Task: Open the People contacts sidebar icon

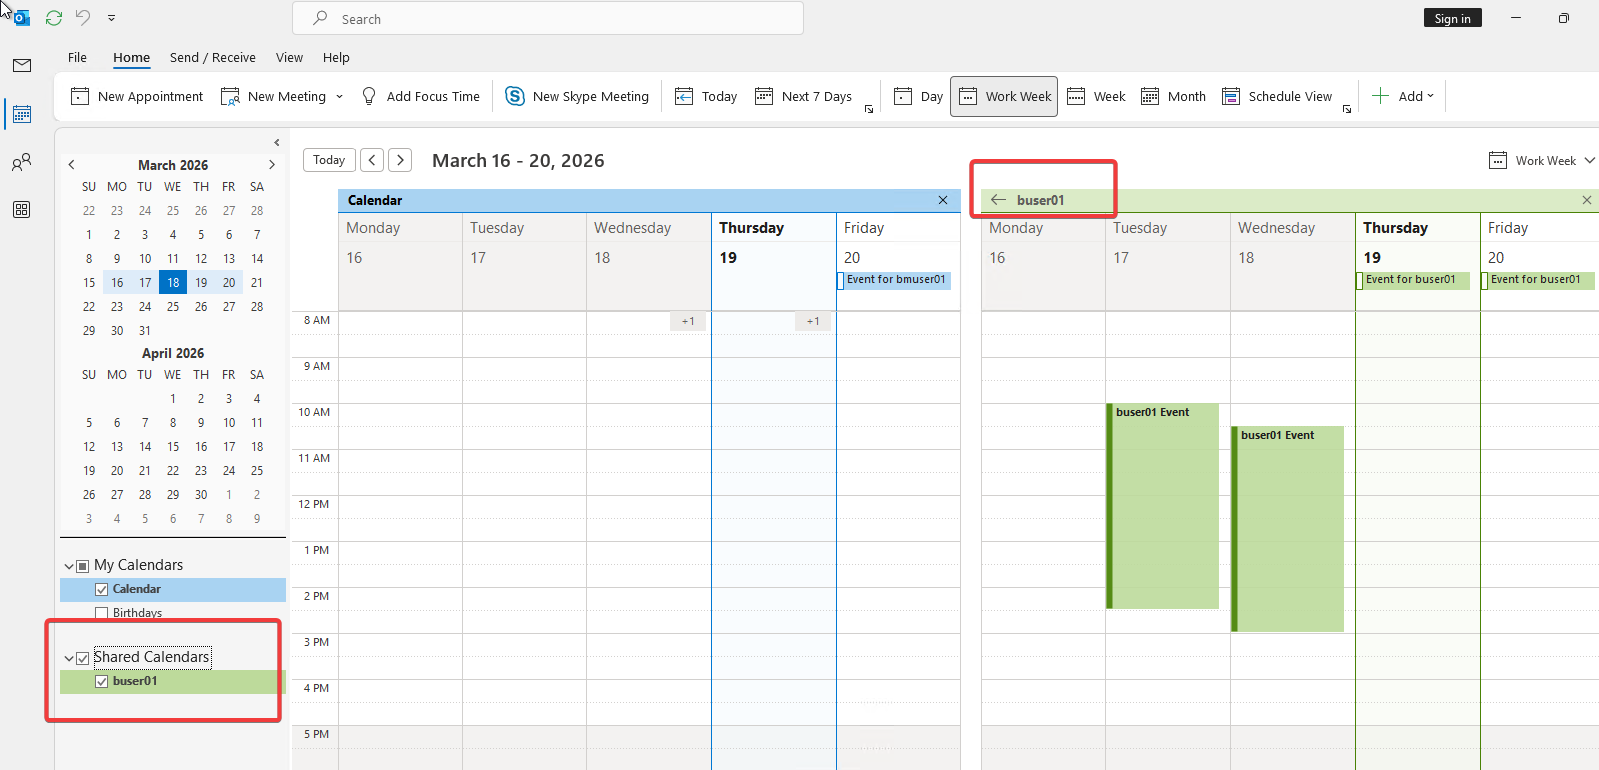Action: [x=22, y=162]
